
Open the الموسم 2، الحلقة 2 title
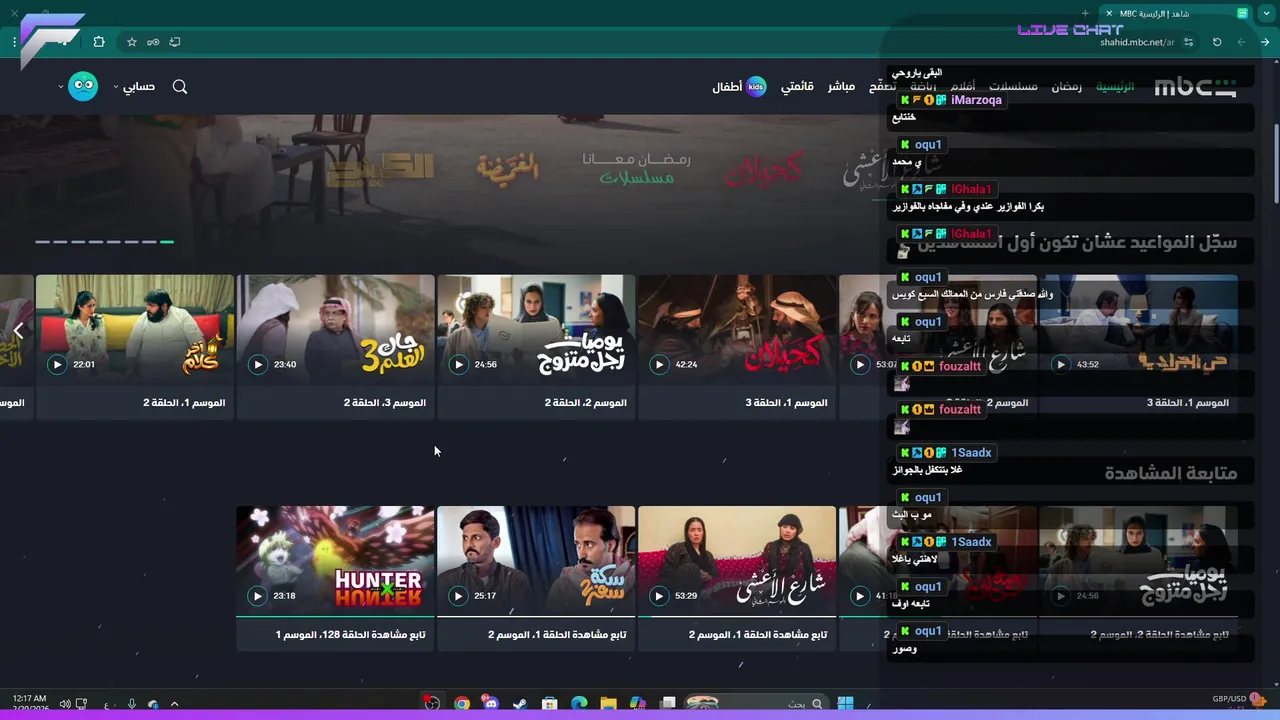click(x=586, y=403)
